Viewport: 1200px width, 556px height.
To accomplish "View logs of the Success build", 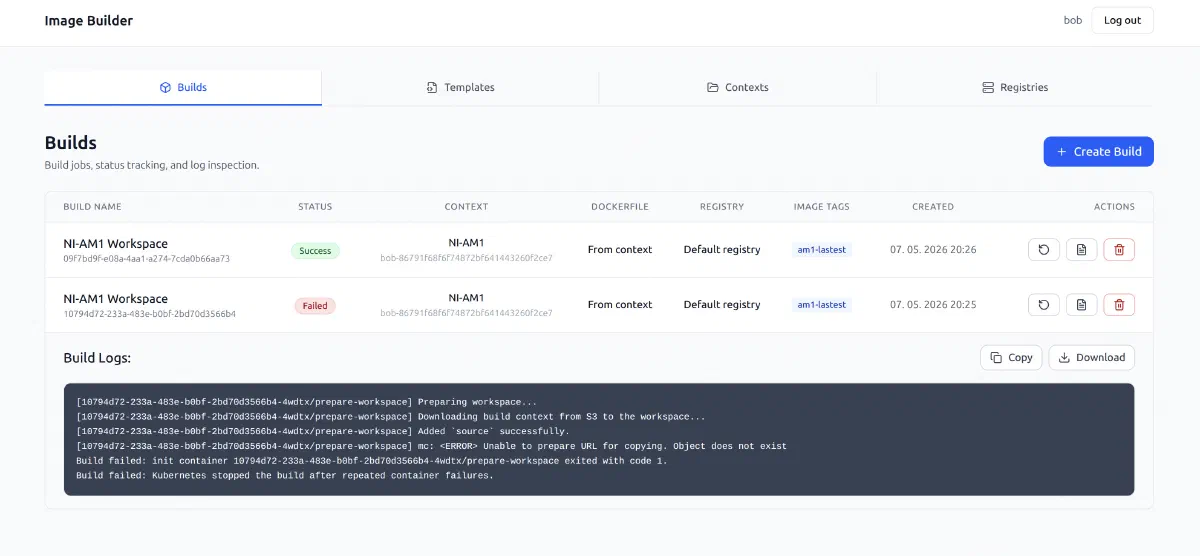I will pos(1081,250).
